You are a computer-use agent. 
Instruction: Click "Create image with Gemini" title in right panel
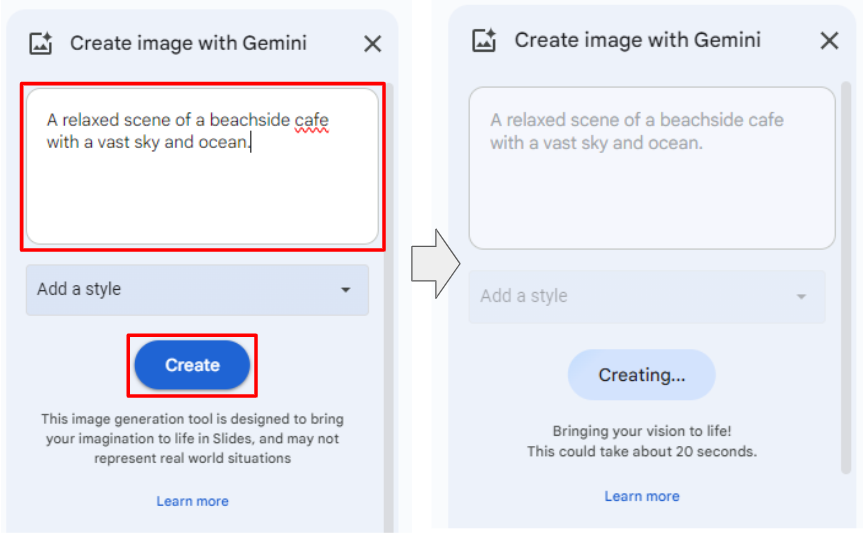tap(637, 40)
